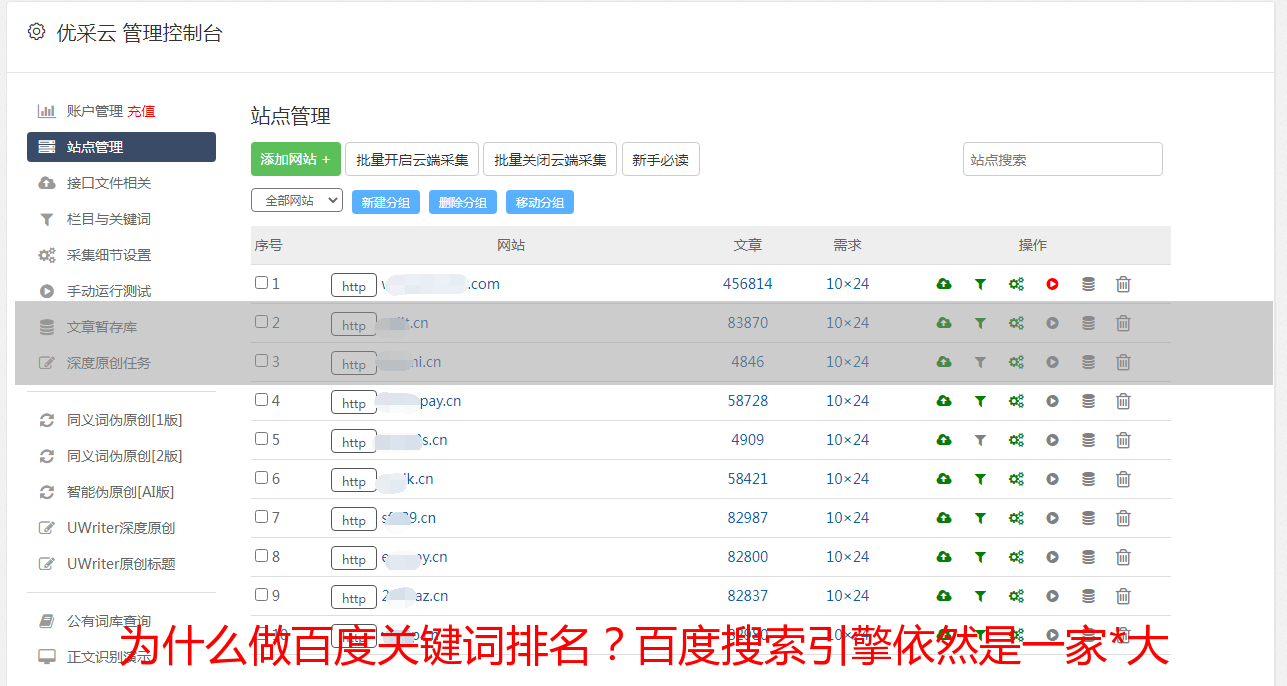This screenshot has height=686, width=1287.
Task: Click the cloud upload icon in row 9
Action: click(944, 596)
